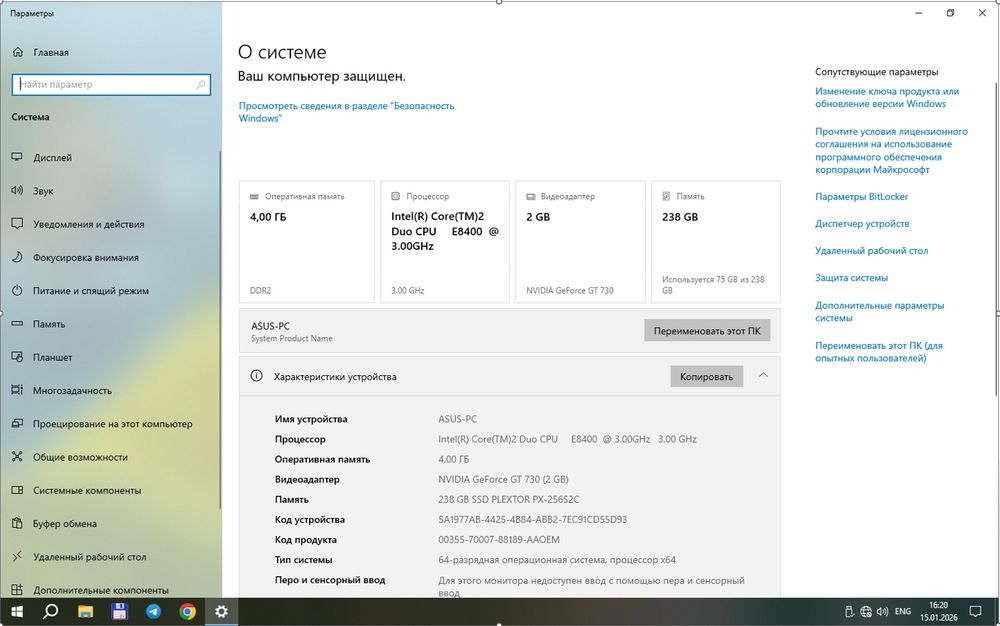Click the Settings gear in taskbar
The image size is (1000, 626).
tap(221, 611)
